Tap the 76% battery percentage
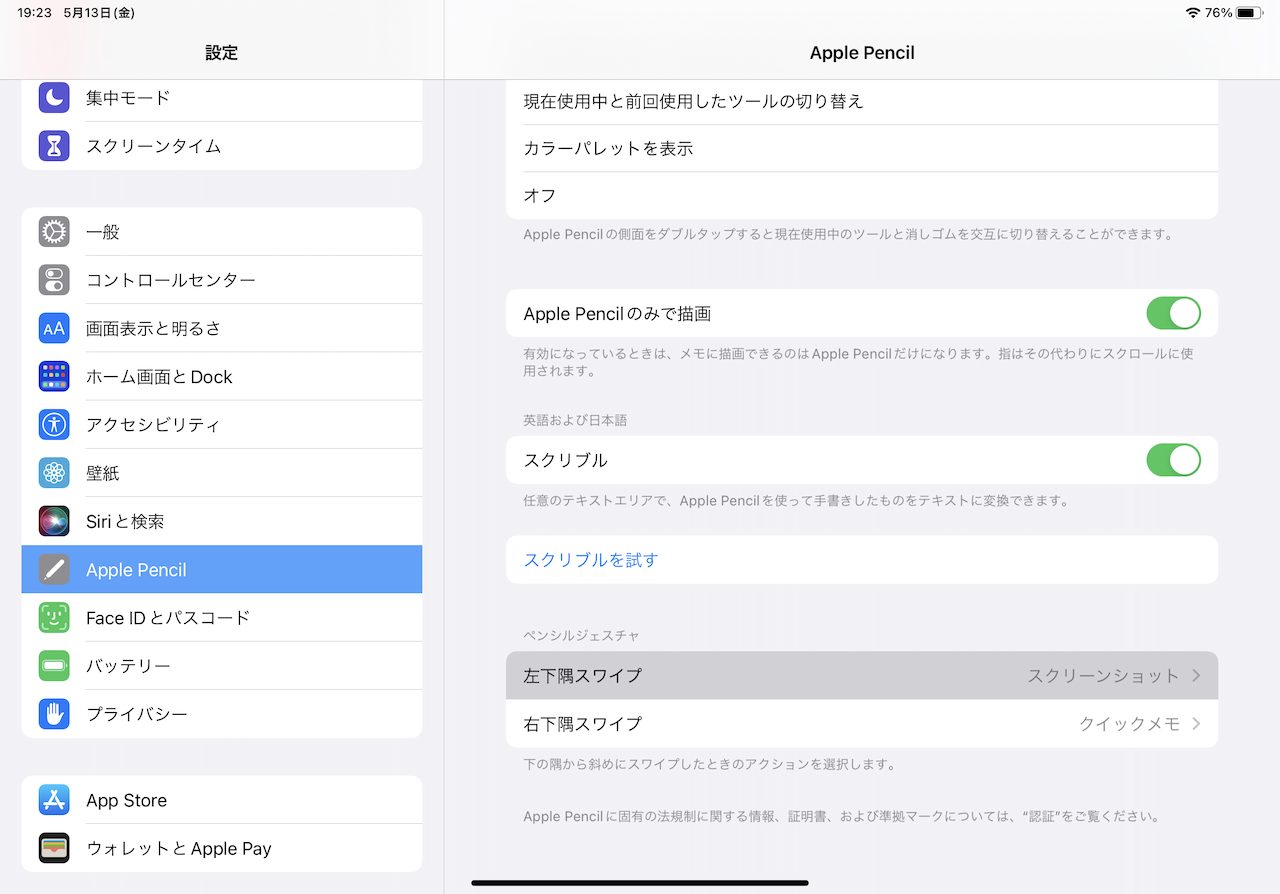The image size is (1280, 894). 1218,13
